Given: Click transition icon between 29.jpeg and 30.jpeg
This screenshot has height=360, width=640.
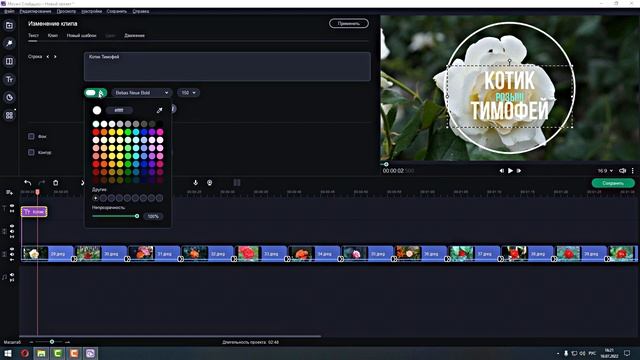Looking at the screenshot, I should click(74, 259).
